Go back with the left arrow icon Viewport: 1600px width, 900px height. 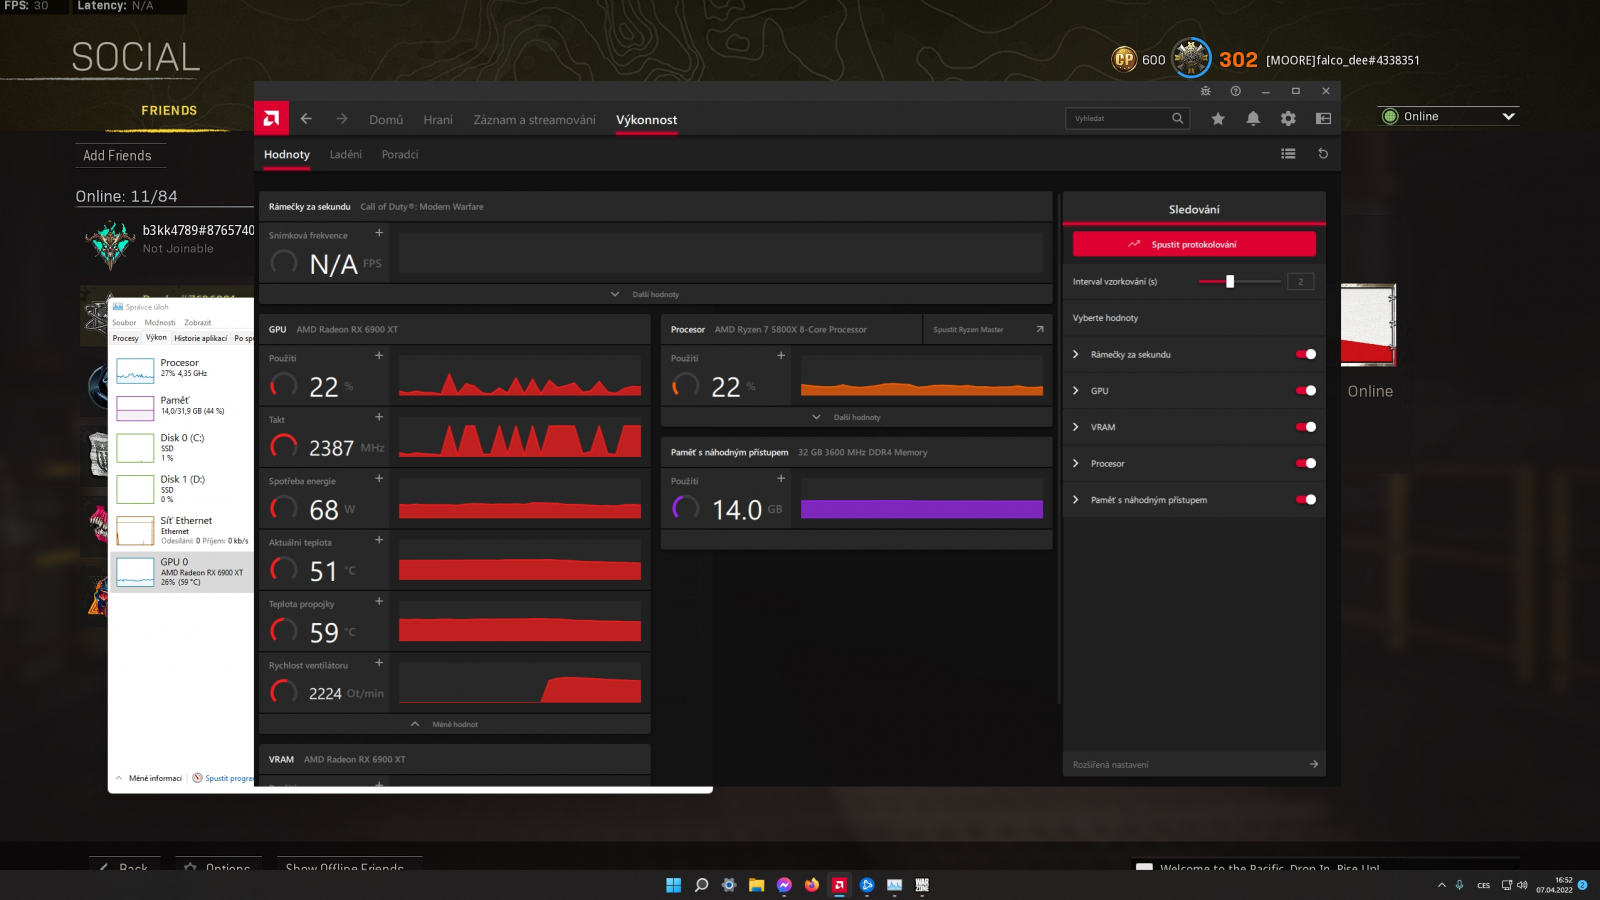point(306,119)
